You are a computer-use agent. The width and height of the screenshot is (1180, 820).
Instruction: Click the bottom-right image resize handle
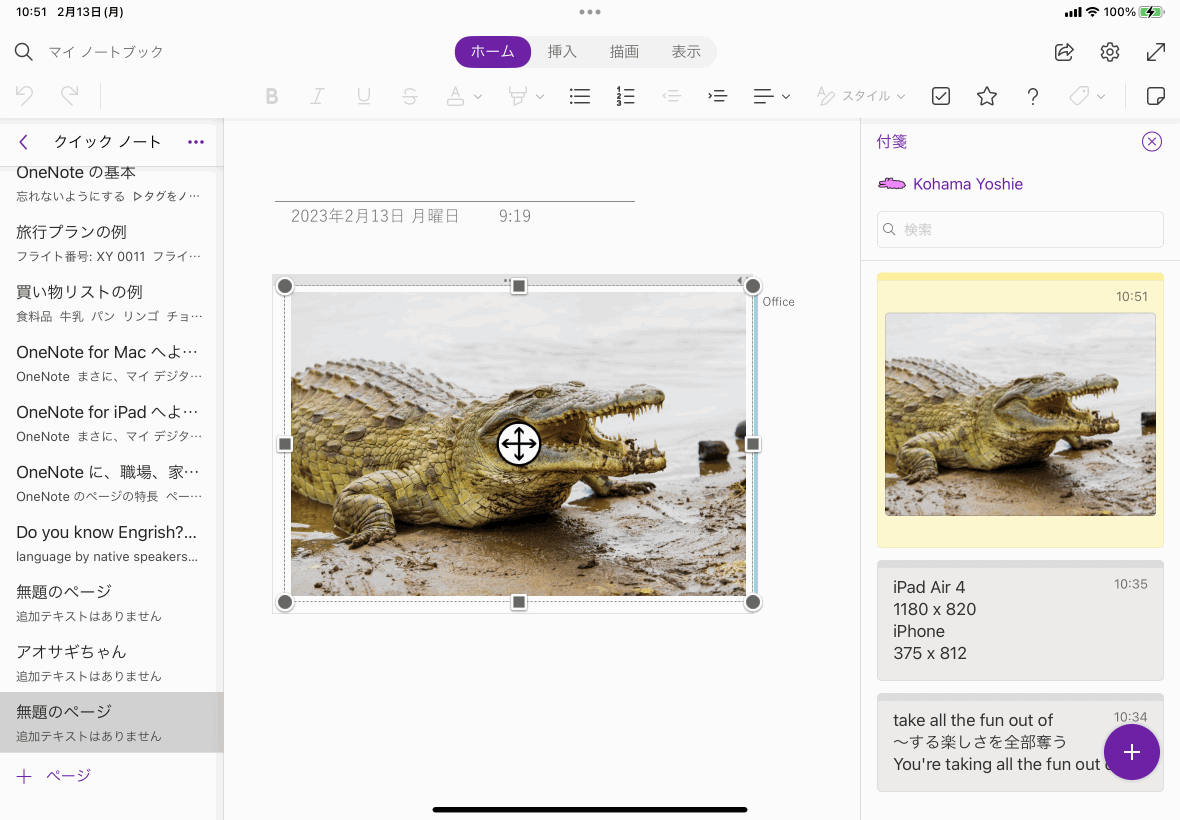[x=753, y=602]
